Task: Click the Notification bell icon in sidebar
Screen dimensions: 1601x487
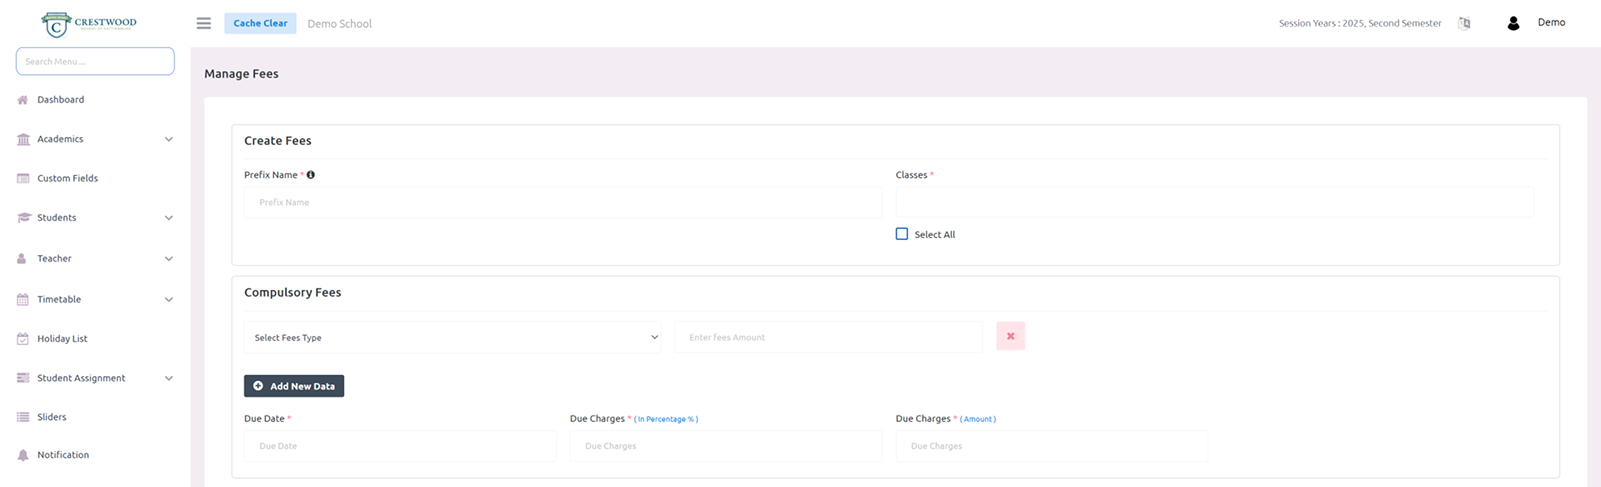Action: tap(23, 455)
